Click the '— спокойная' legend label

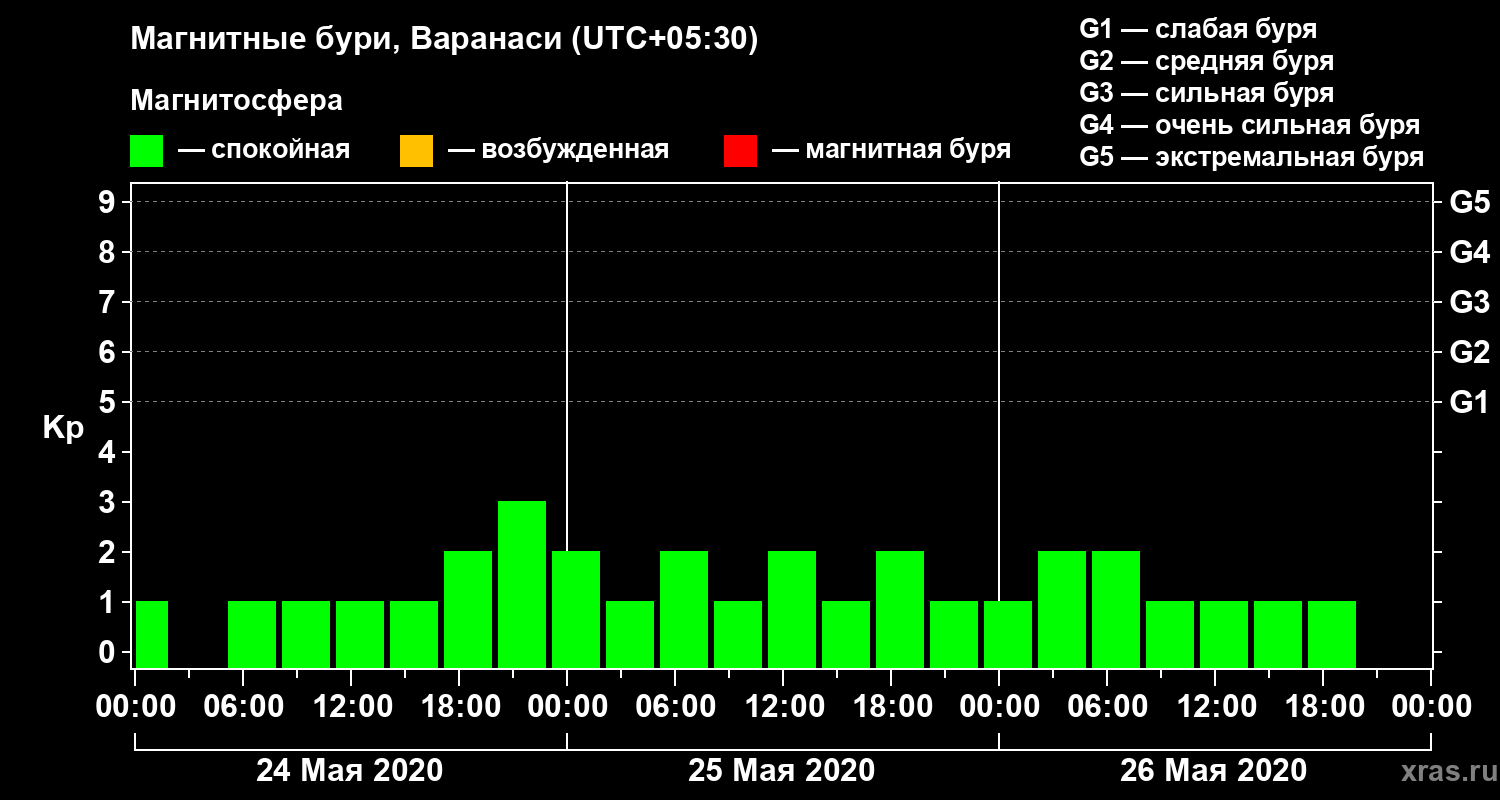click(x=264, y=151)
